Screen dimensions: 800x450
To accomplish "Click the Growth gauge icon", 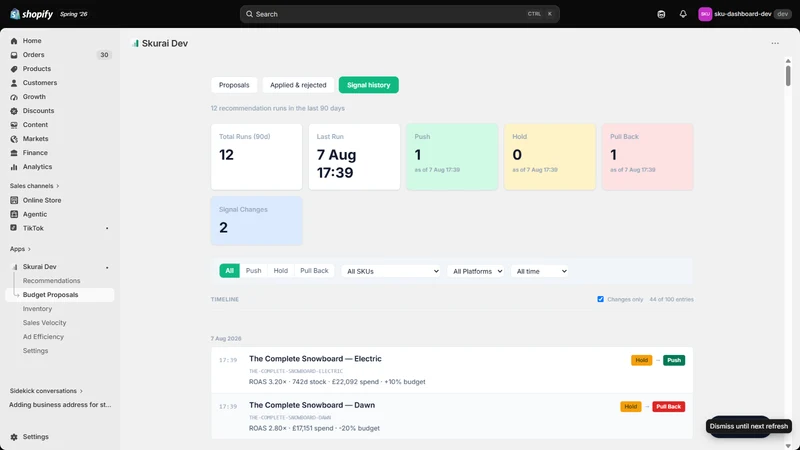I will [x=14, y=97].
